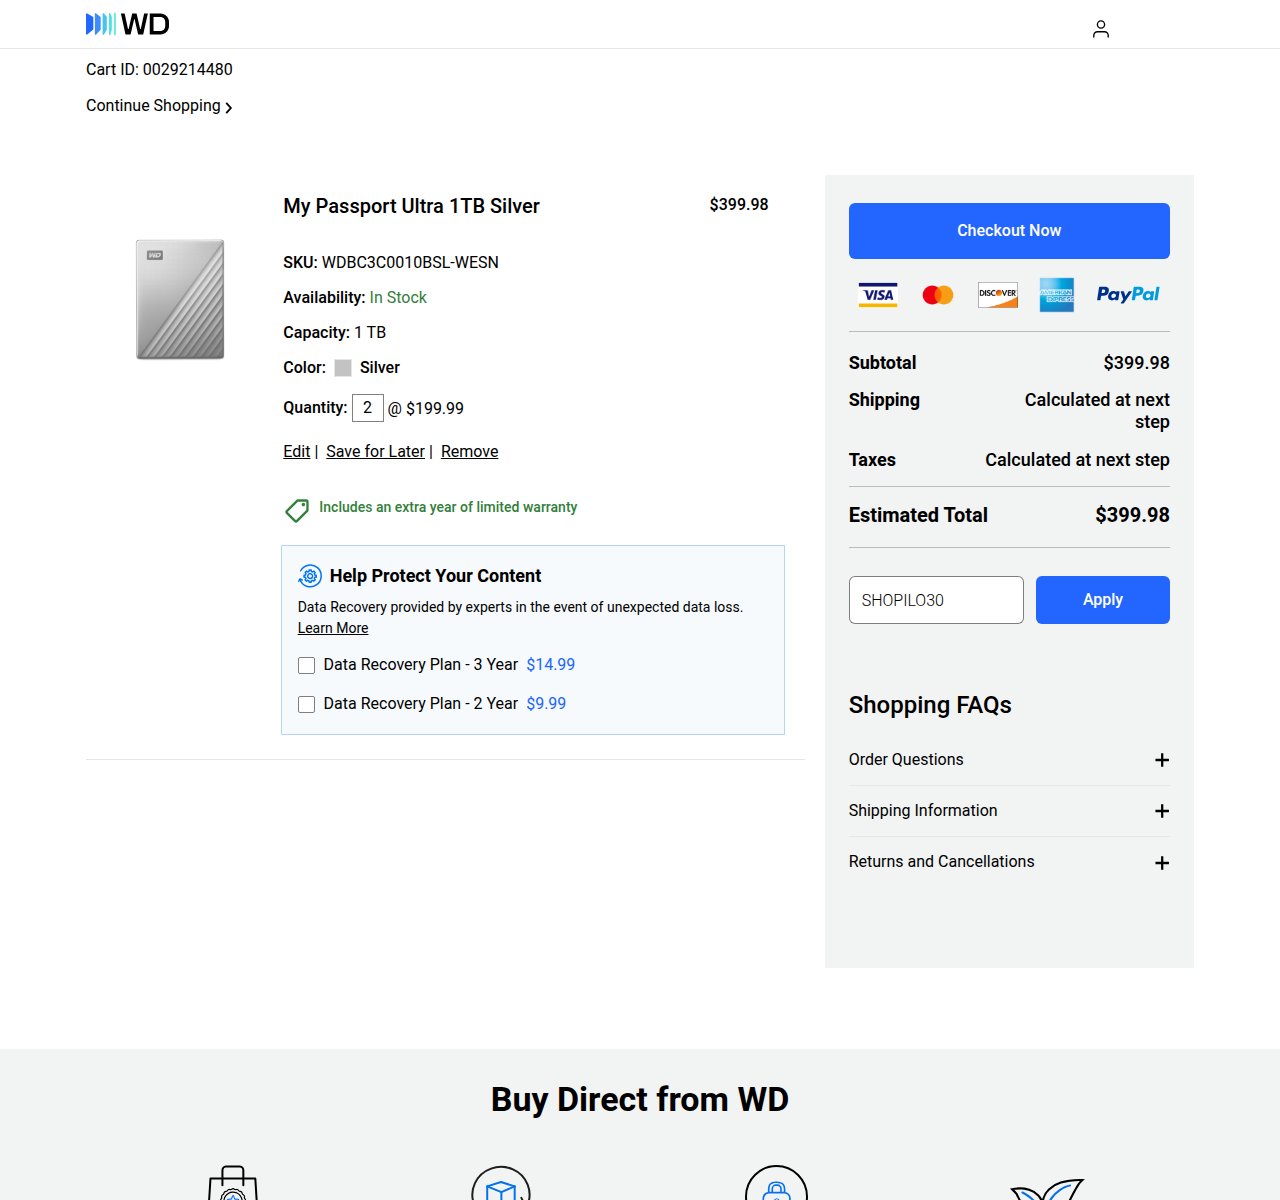1280x1200 pixels.
Task: Click the $14.99 plan price
Action: pos(551,665)
